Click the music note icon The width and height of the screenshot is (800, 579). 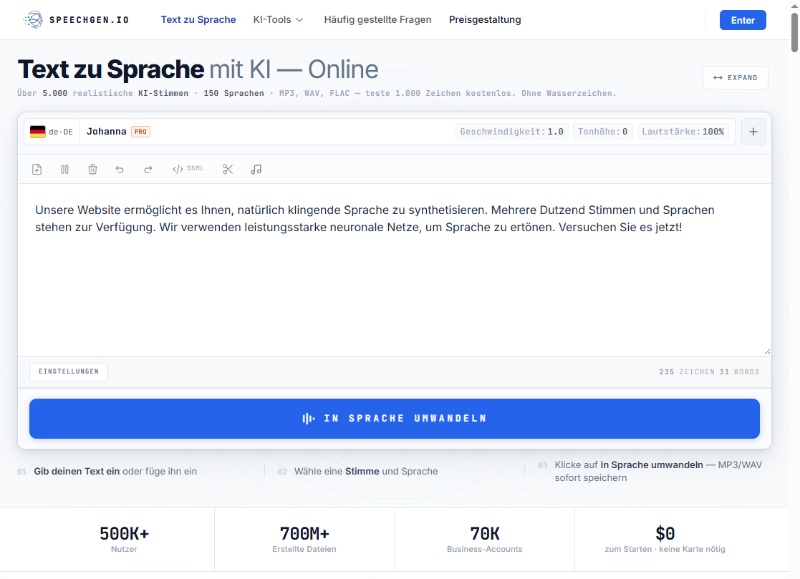point(256,169)
